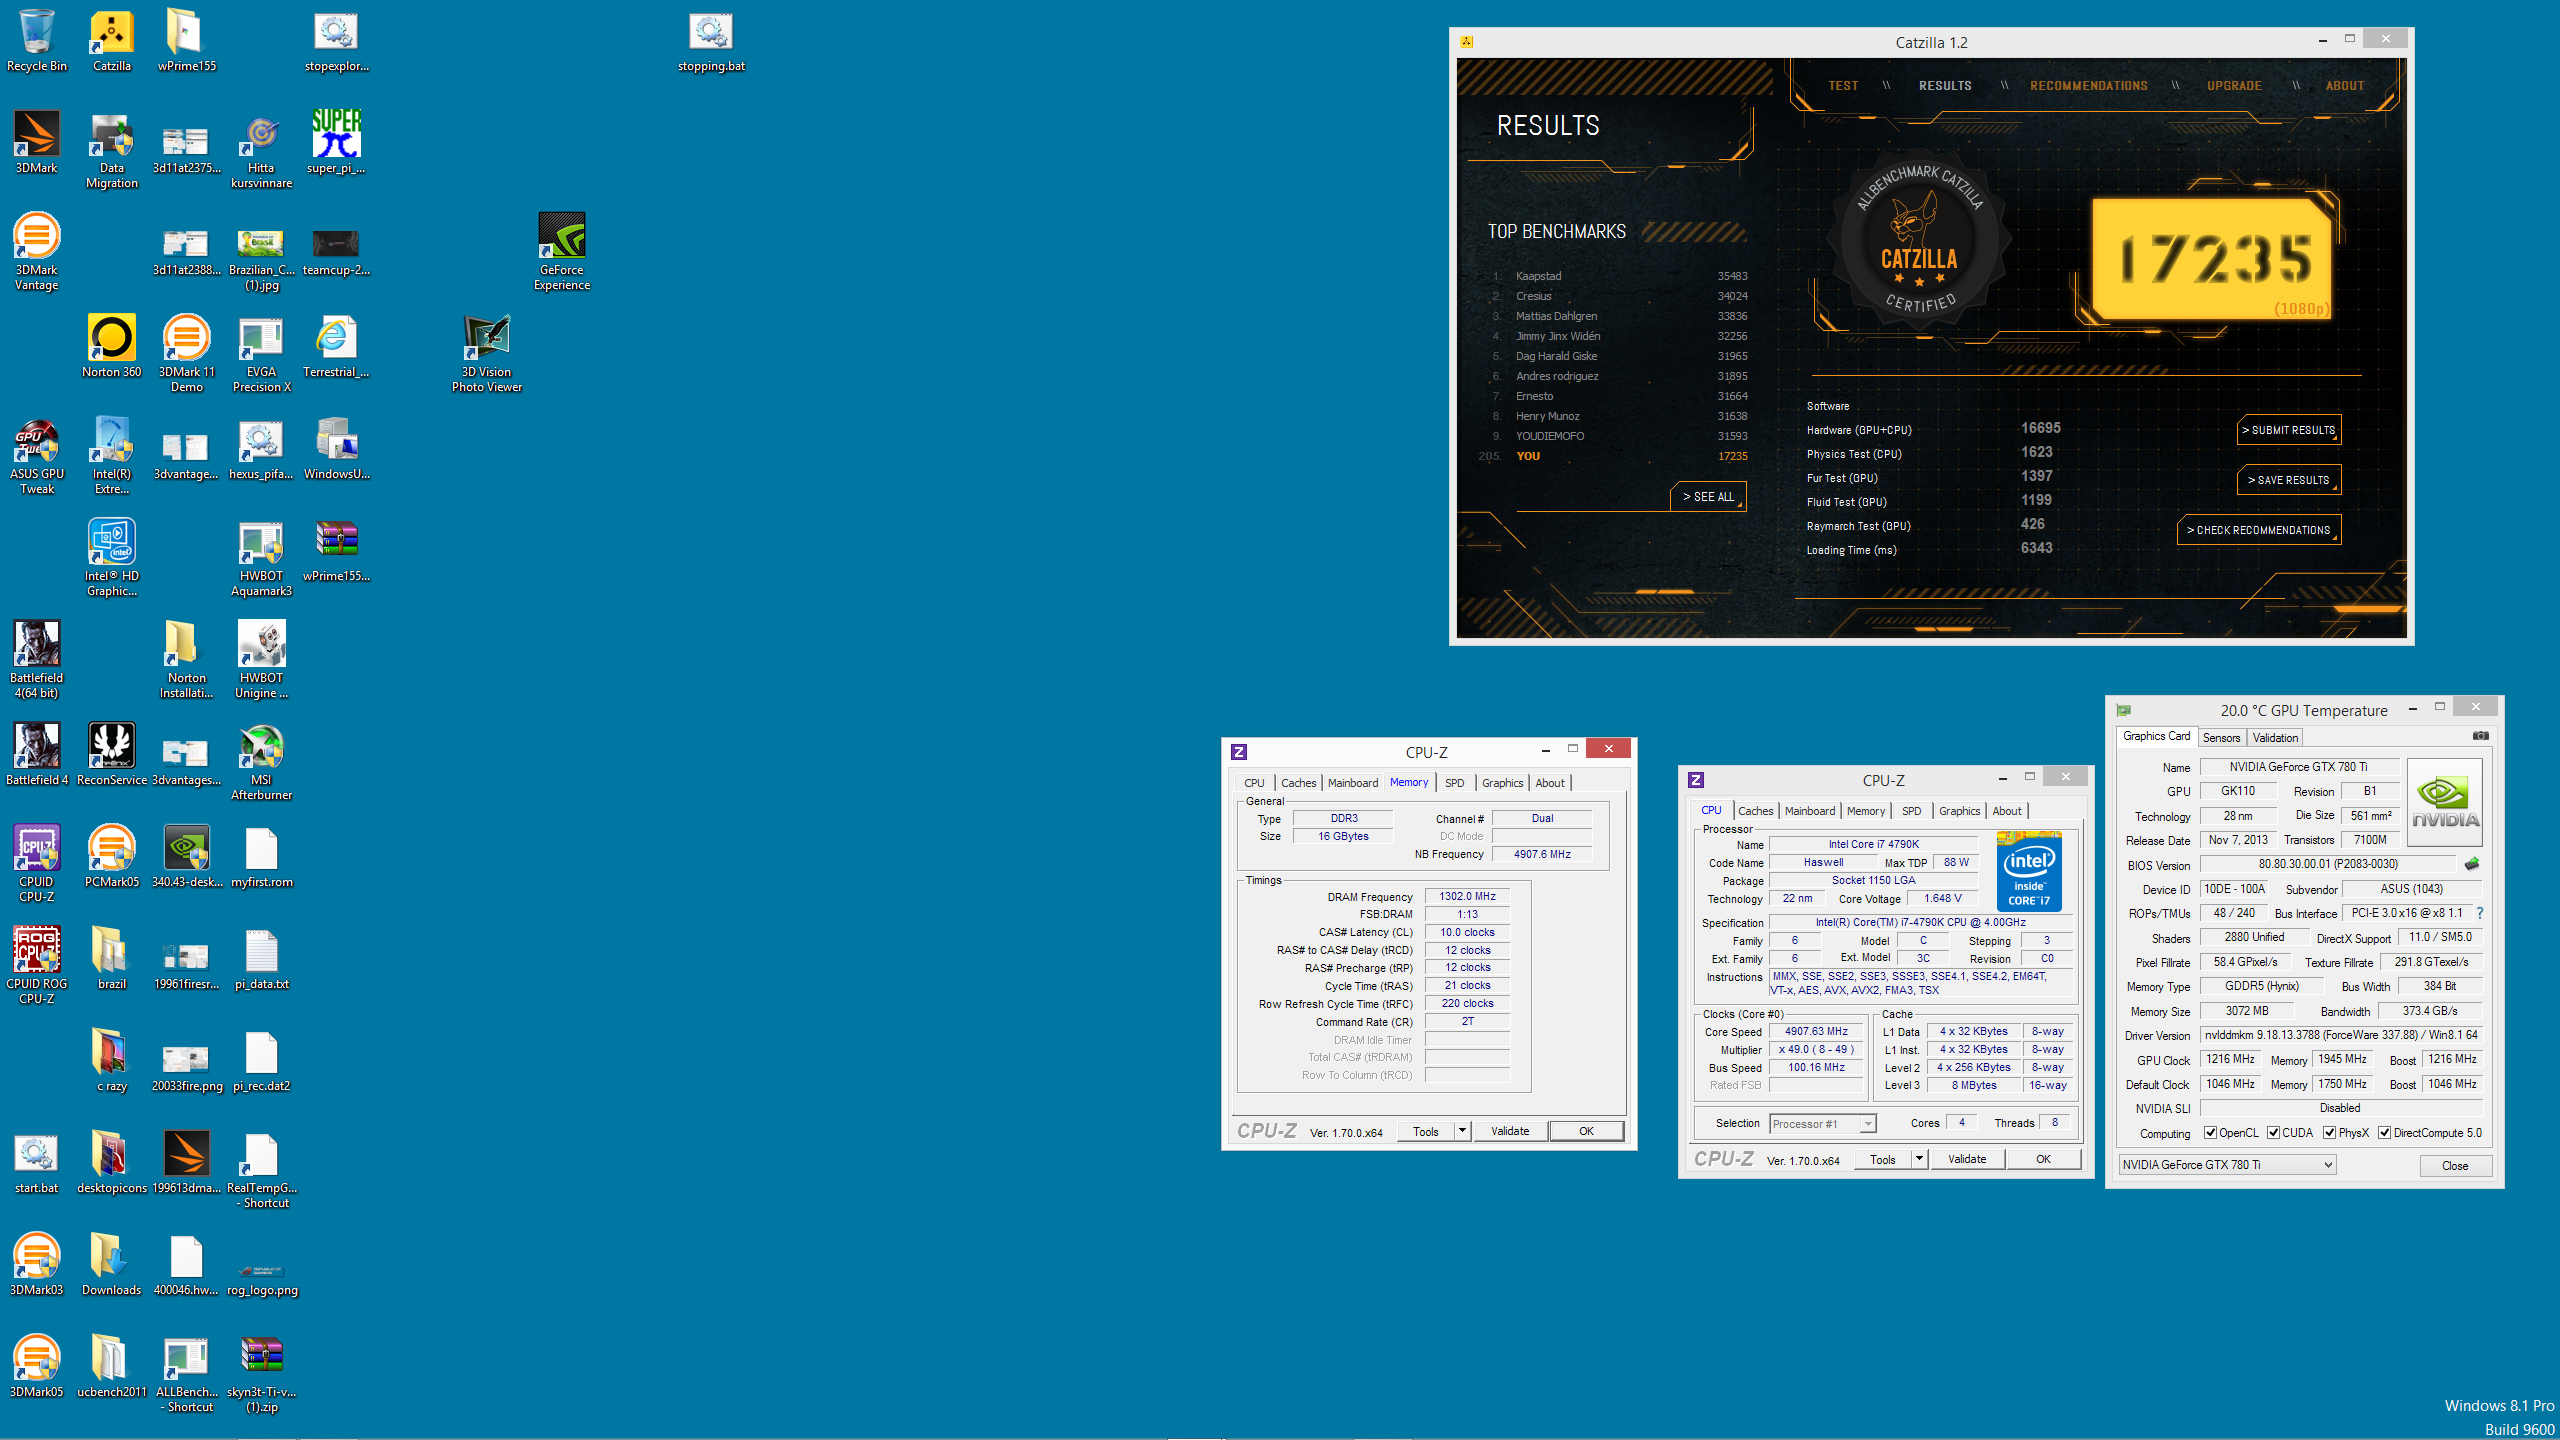Click the GPU Name field in GPU-Z
The image size is (2560, 1440).
coord(2299,767)
